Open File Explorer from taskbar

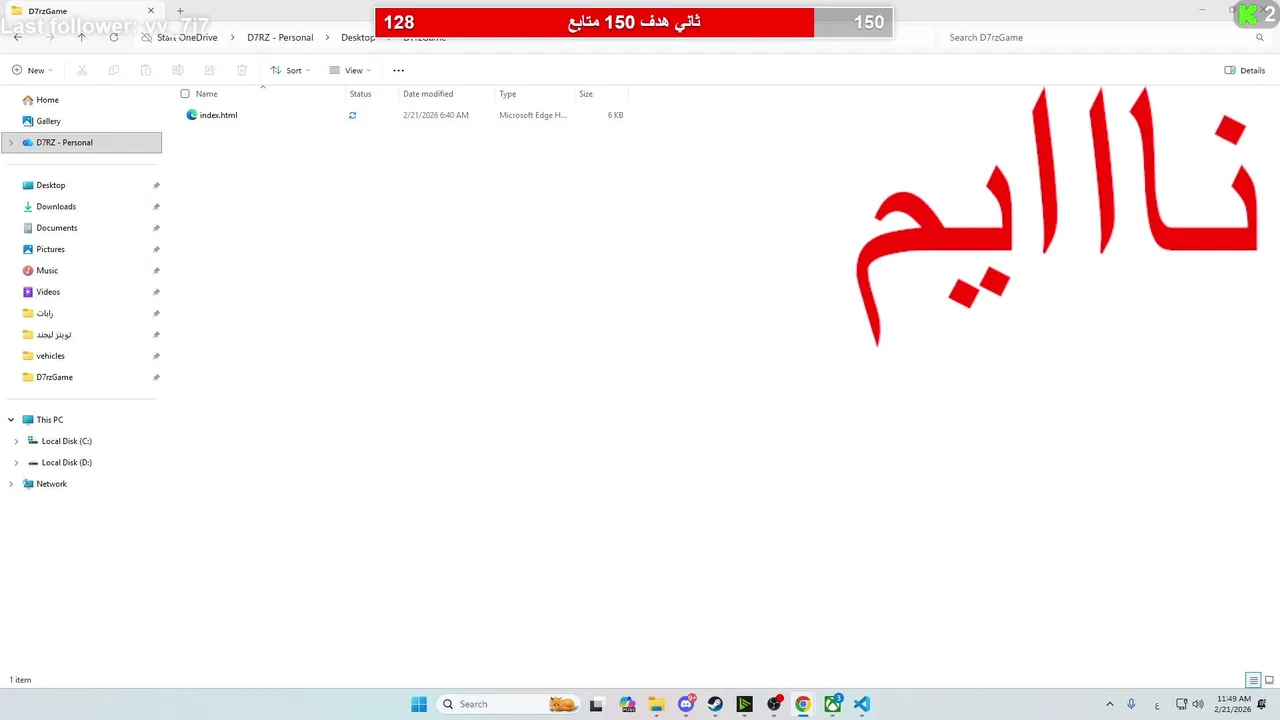click(656, 704)
